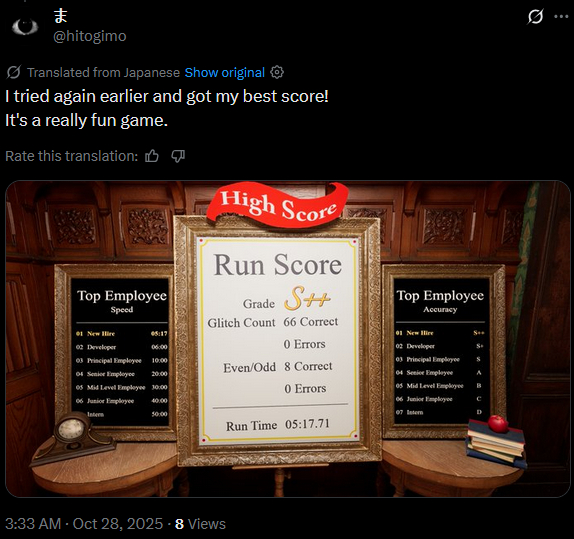Viewport: 574px width, 539px height.
Task: Click the 8 Views count
Action: coord(200,524)
